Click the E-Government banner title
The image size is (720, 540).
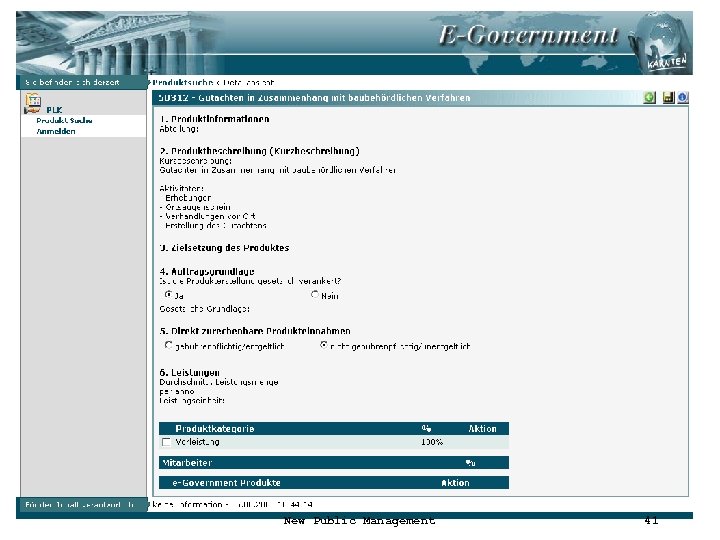click(528, 35)
